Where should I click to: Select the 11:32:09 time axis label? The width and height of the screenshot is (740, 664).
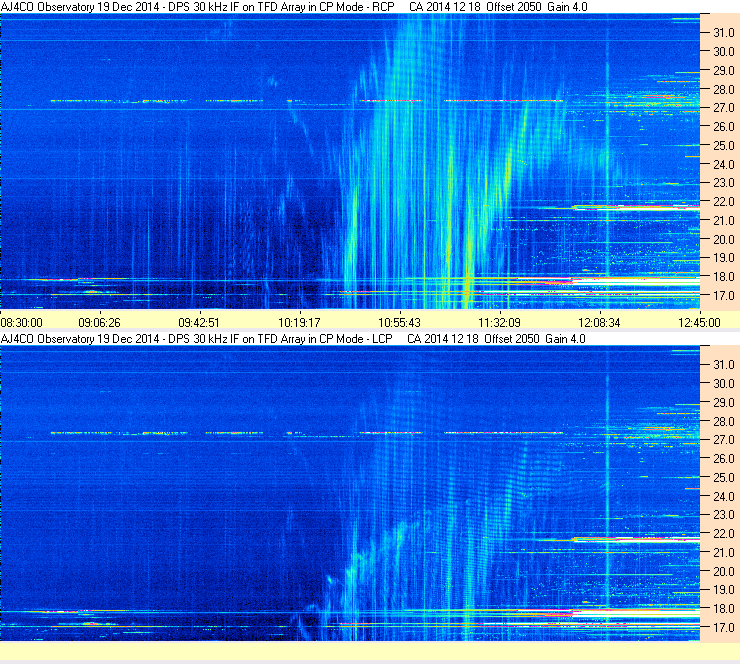click(x=499, y=323)
